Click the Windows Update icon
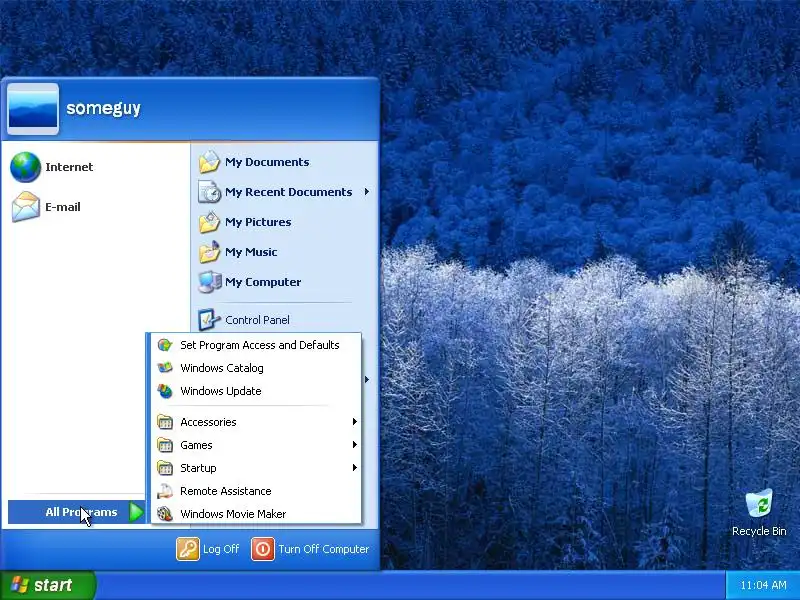The height and width of the screenshot is (600, 800). tap(165, 391)
